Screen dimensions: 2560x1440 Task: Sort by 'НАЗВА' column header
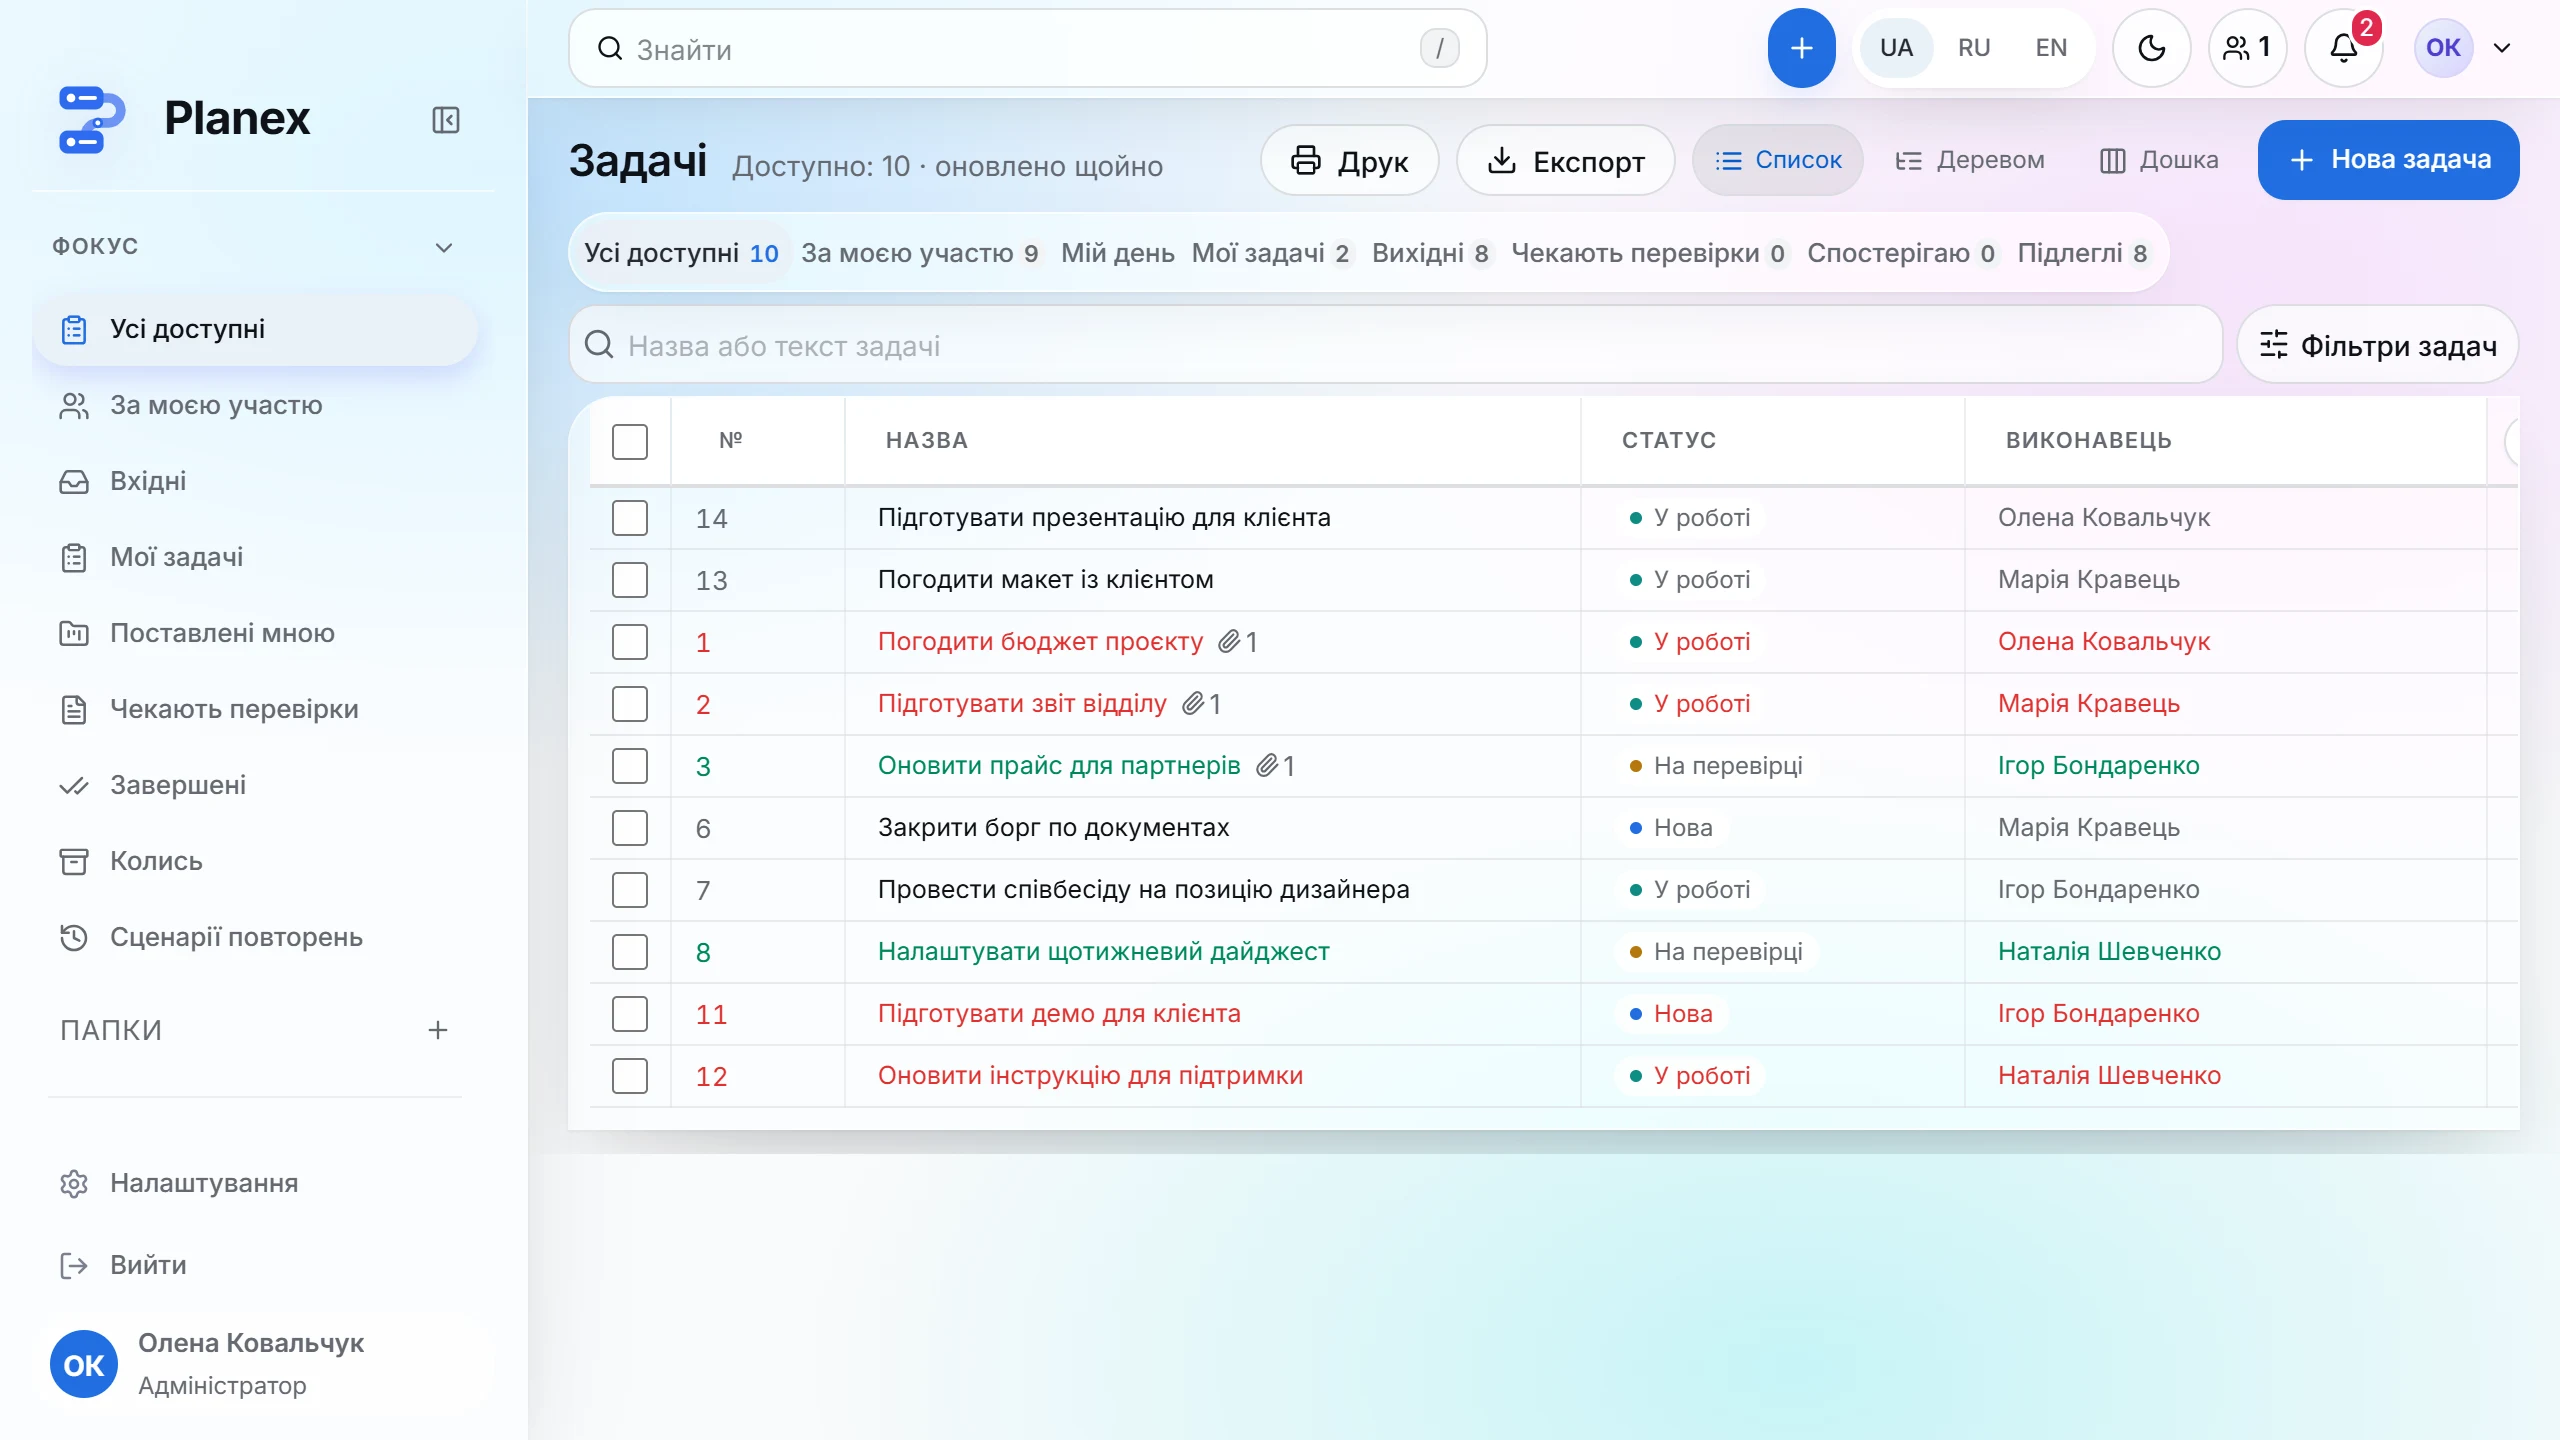pyautogui.click(x=926, y=441)
